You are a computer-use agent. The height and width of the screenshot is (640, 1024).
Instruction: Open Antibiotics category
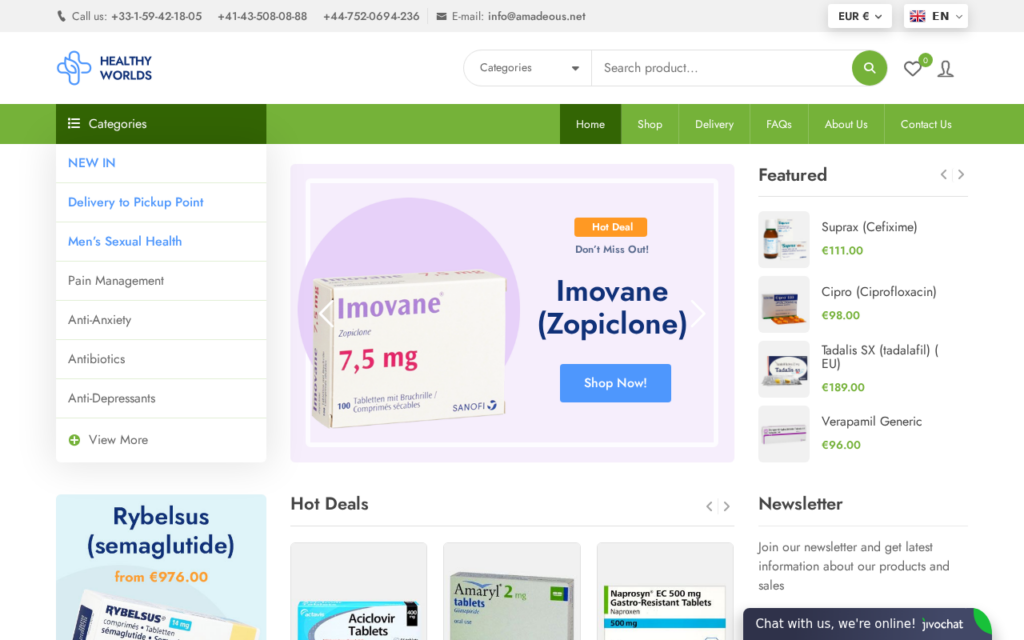(96, 359)
